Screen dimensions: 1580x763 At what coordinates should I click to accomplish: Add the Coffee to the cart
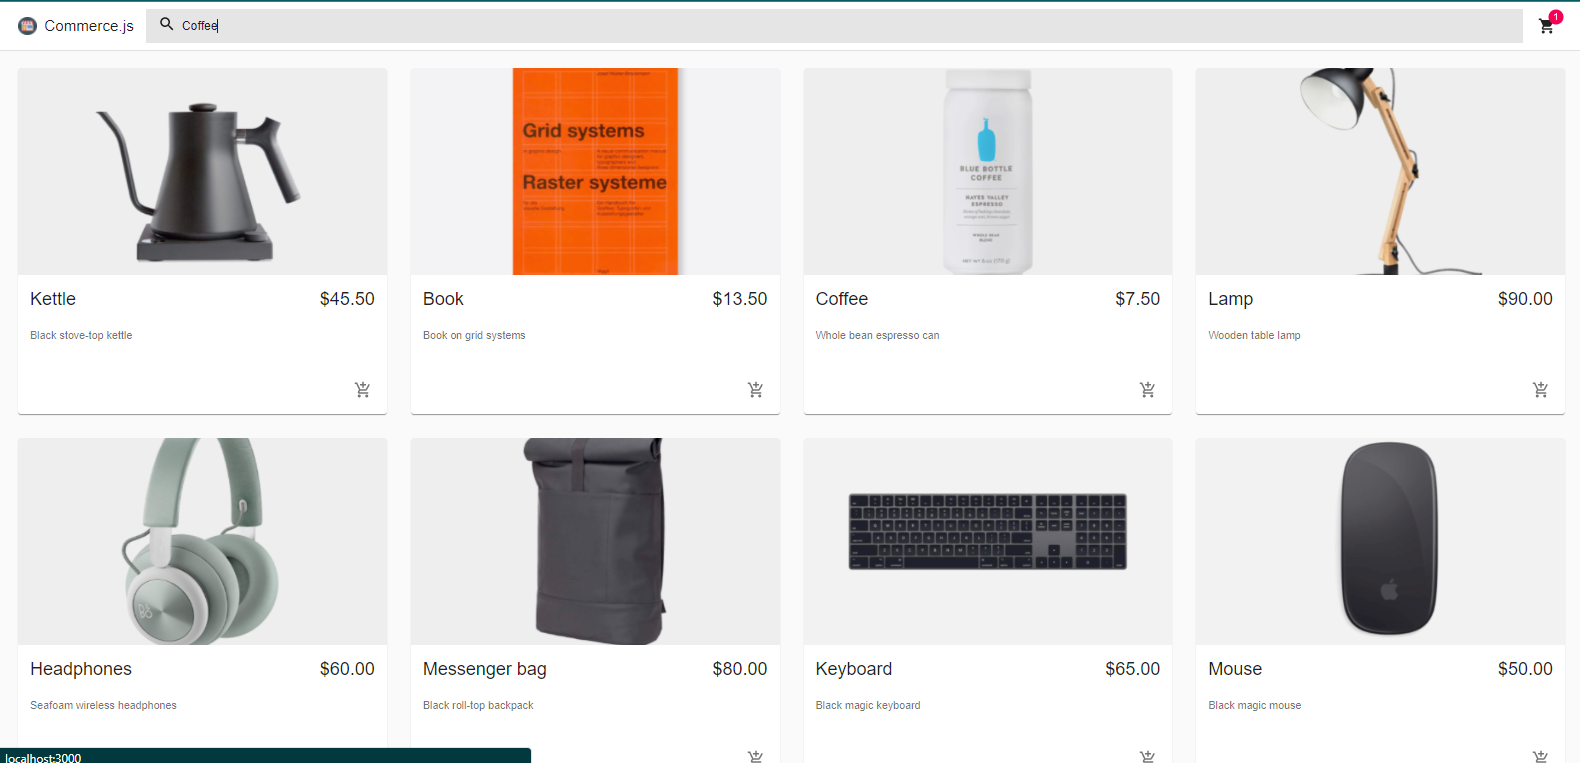point(1148,390)
